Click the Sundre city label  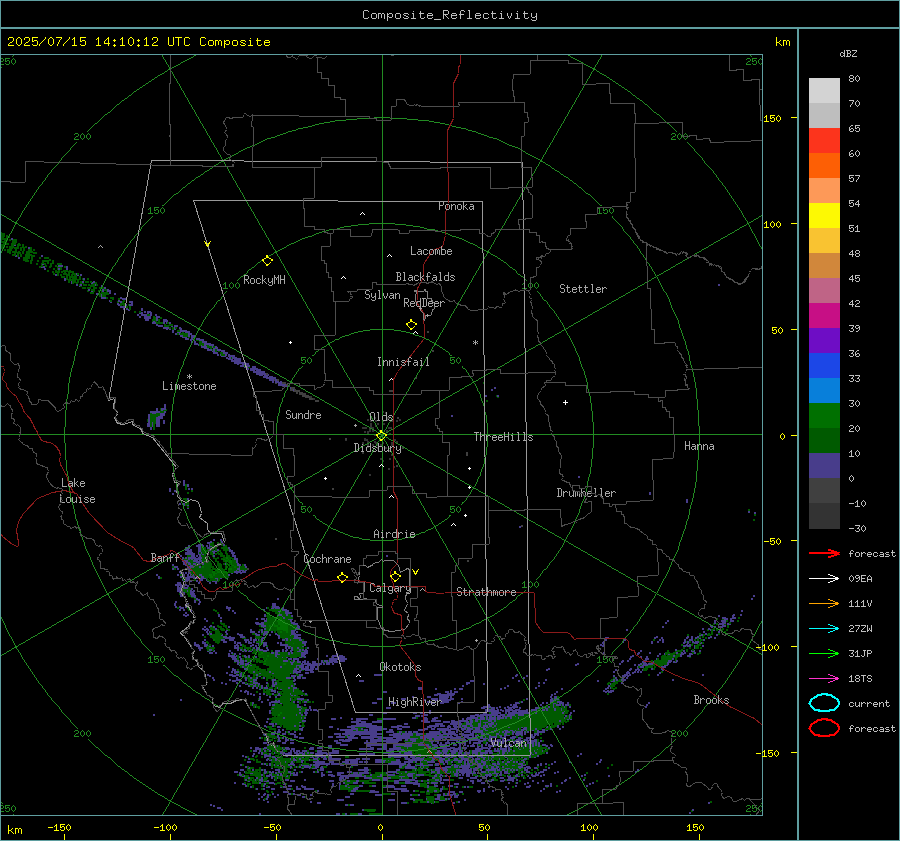point(303,414)
